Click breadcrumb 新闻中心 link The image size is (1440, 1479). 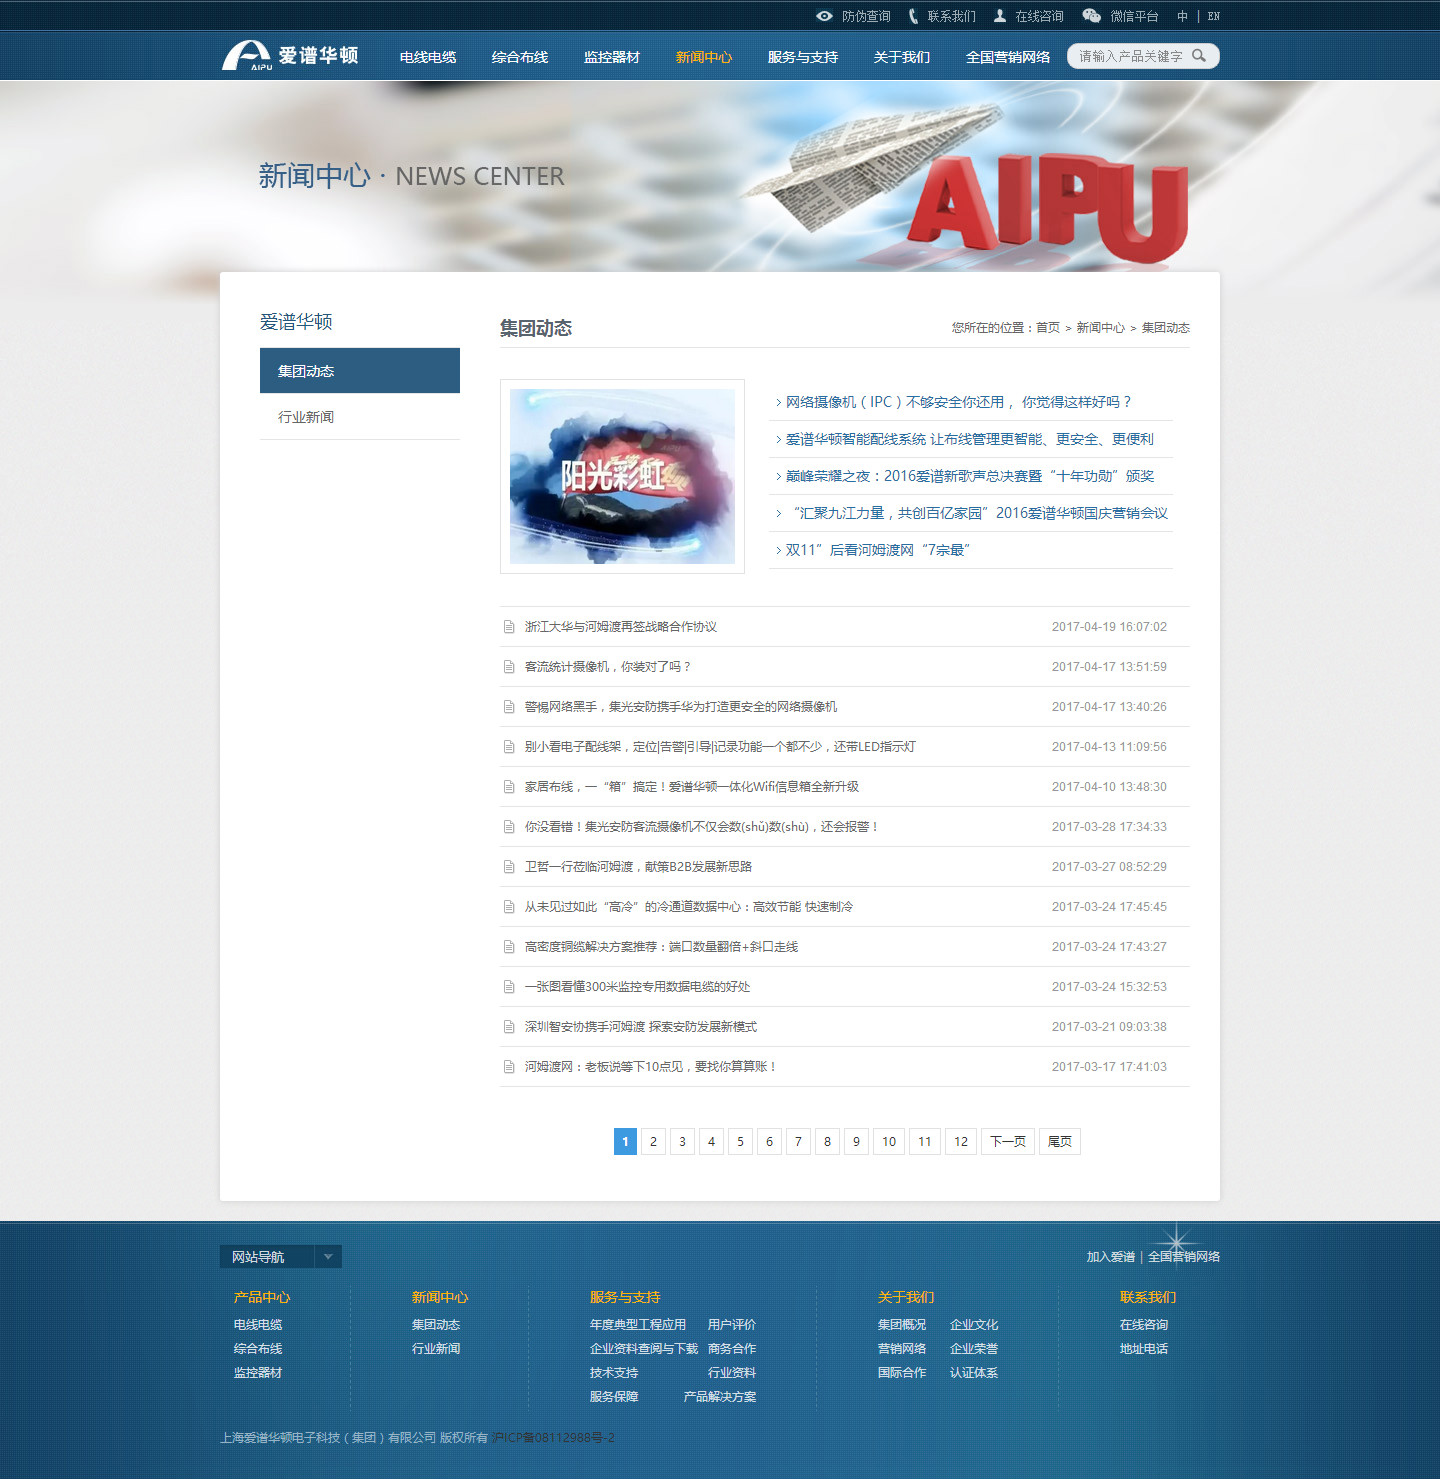point(1100,328)
